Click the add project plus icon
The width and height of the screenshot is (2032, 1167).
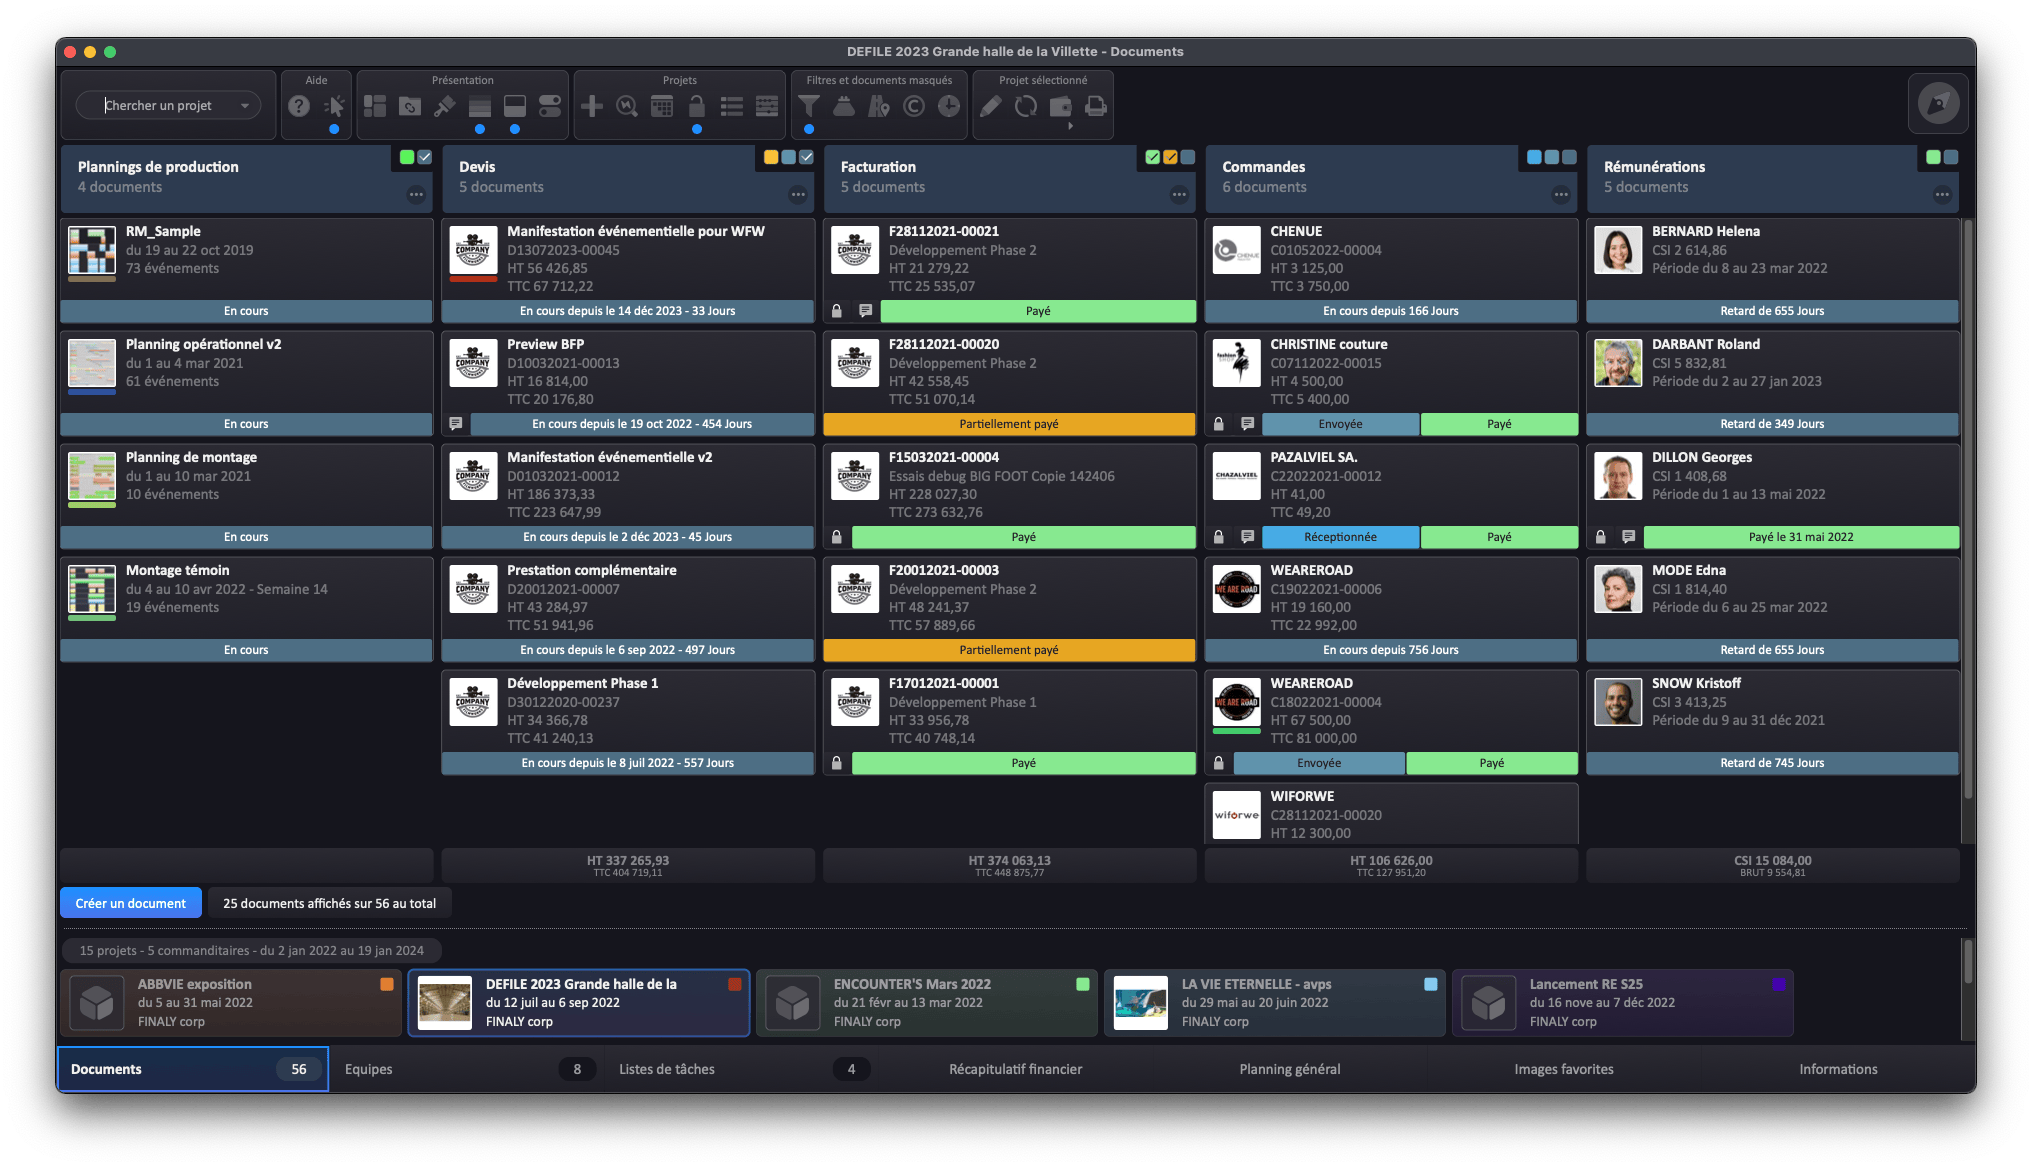pos(592,106)
